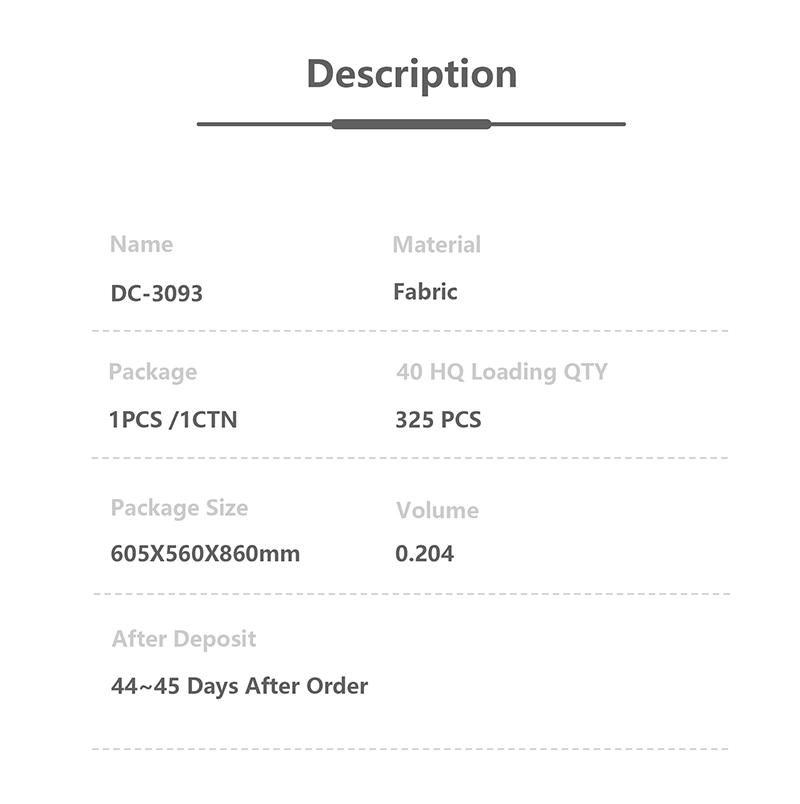Click the dashed divider below Volume row

(410, 594)
